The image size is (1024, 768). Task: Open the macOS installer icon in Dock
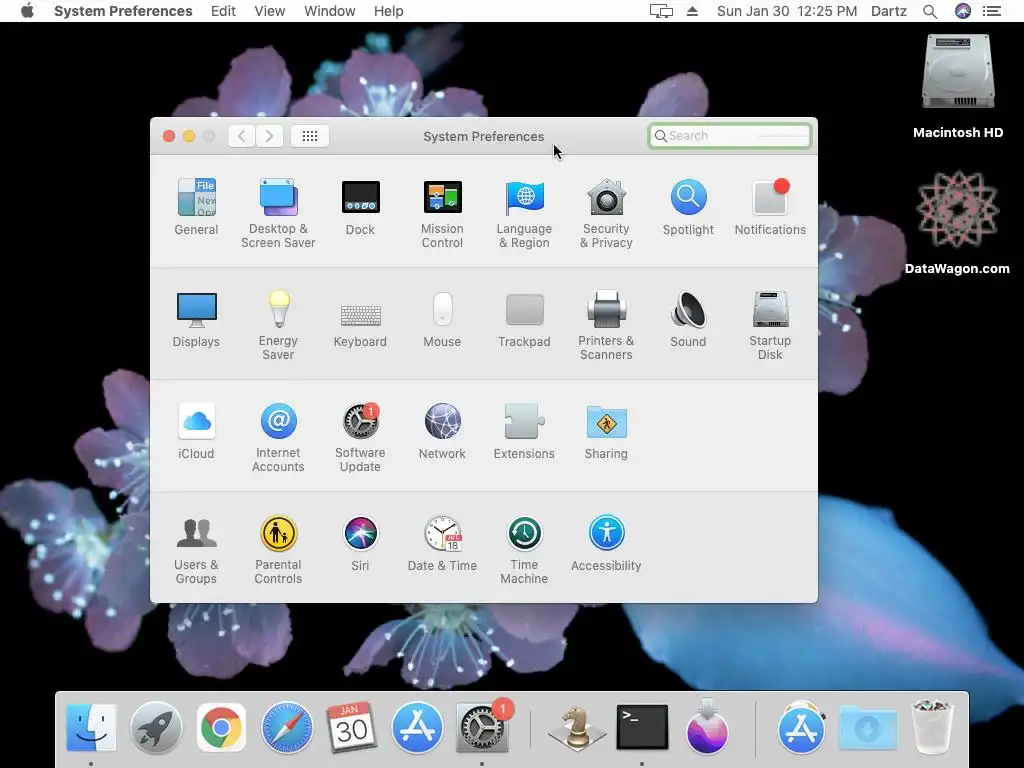point(707,726)
